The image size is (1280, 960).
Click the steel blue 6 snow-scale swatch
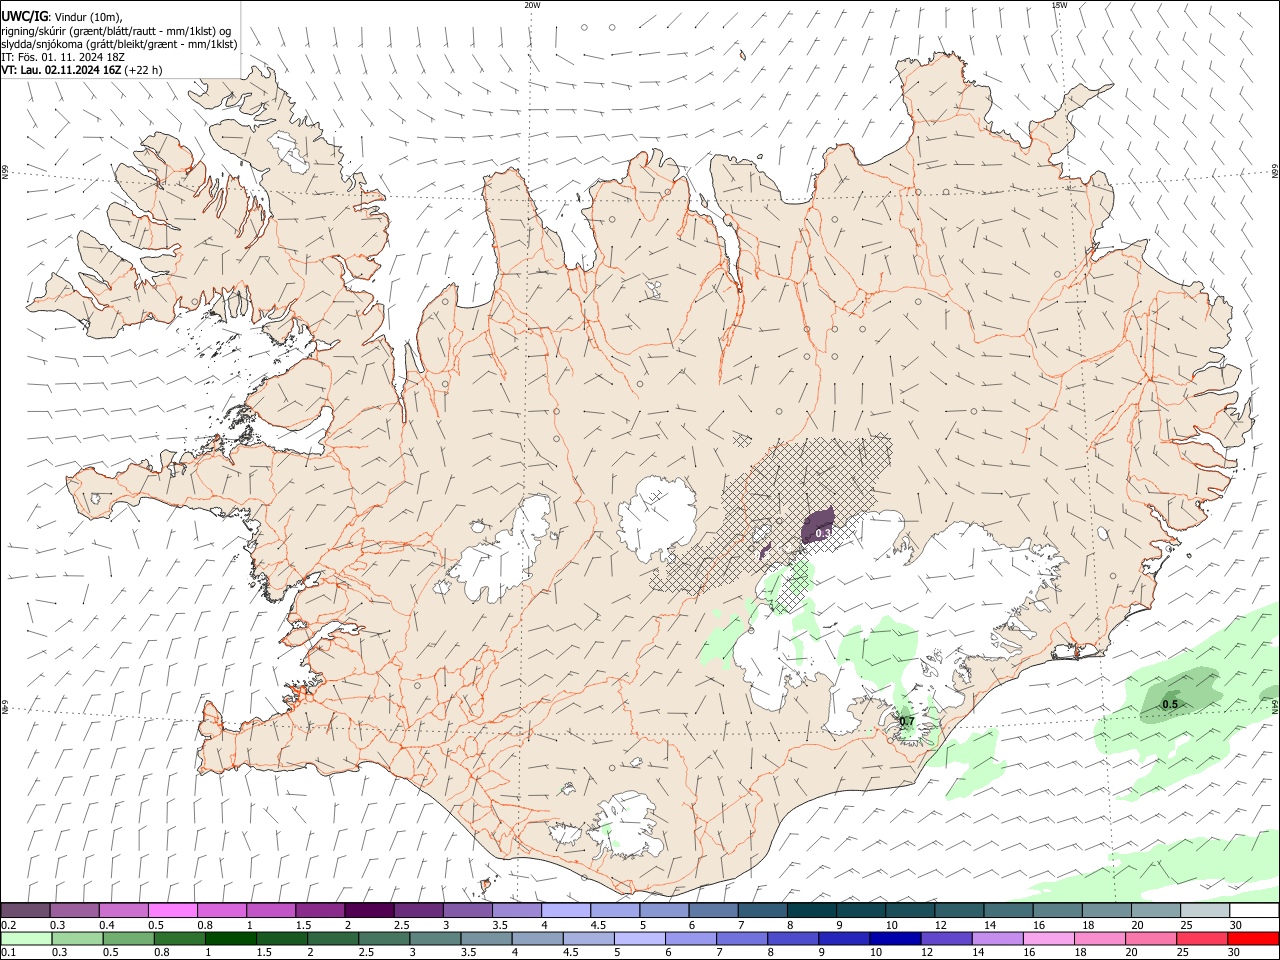coord(713,911)
